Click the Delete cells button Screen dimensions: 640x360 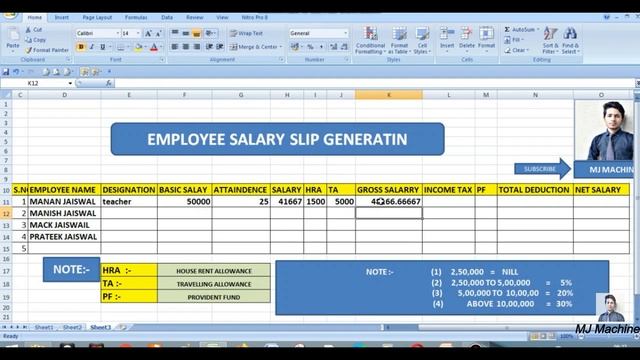(467, 39)
